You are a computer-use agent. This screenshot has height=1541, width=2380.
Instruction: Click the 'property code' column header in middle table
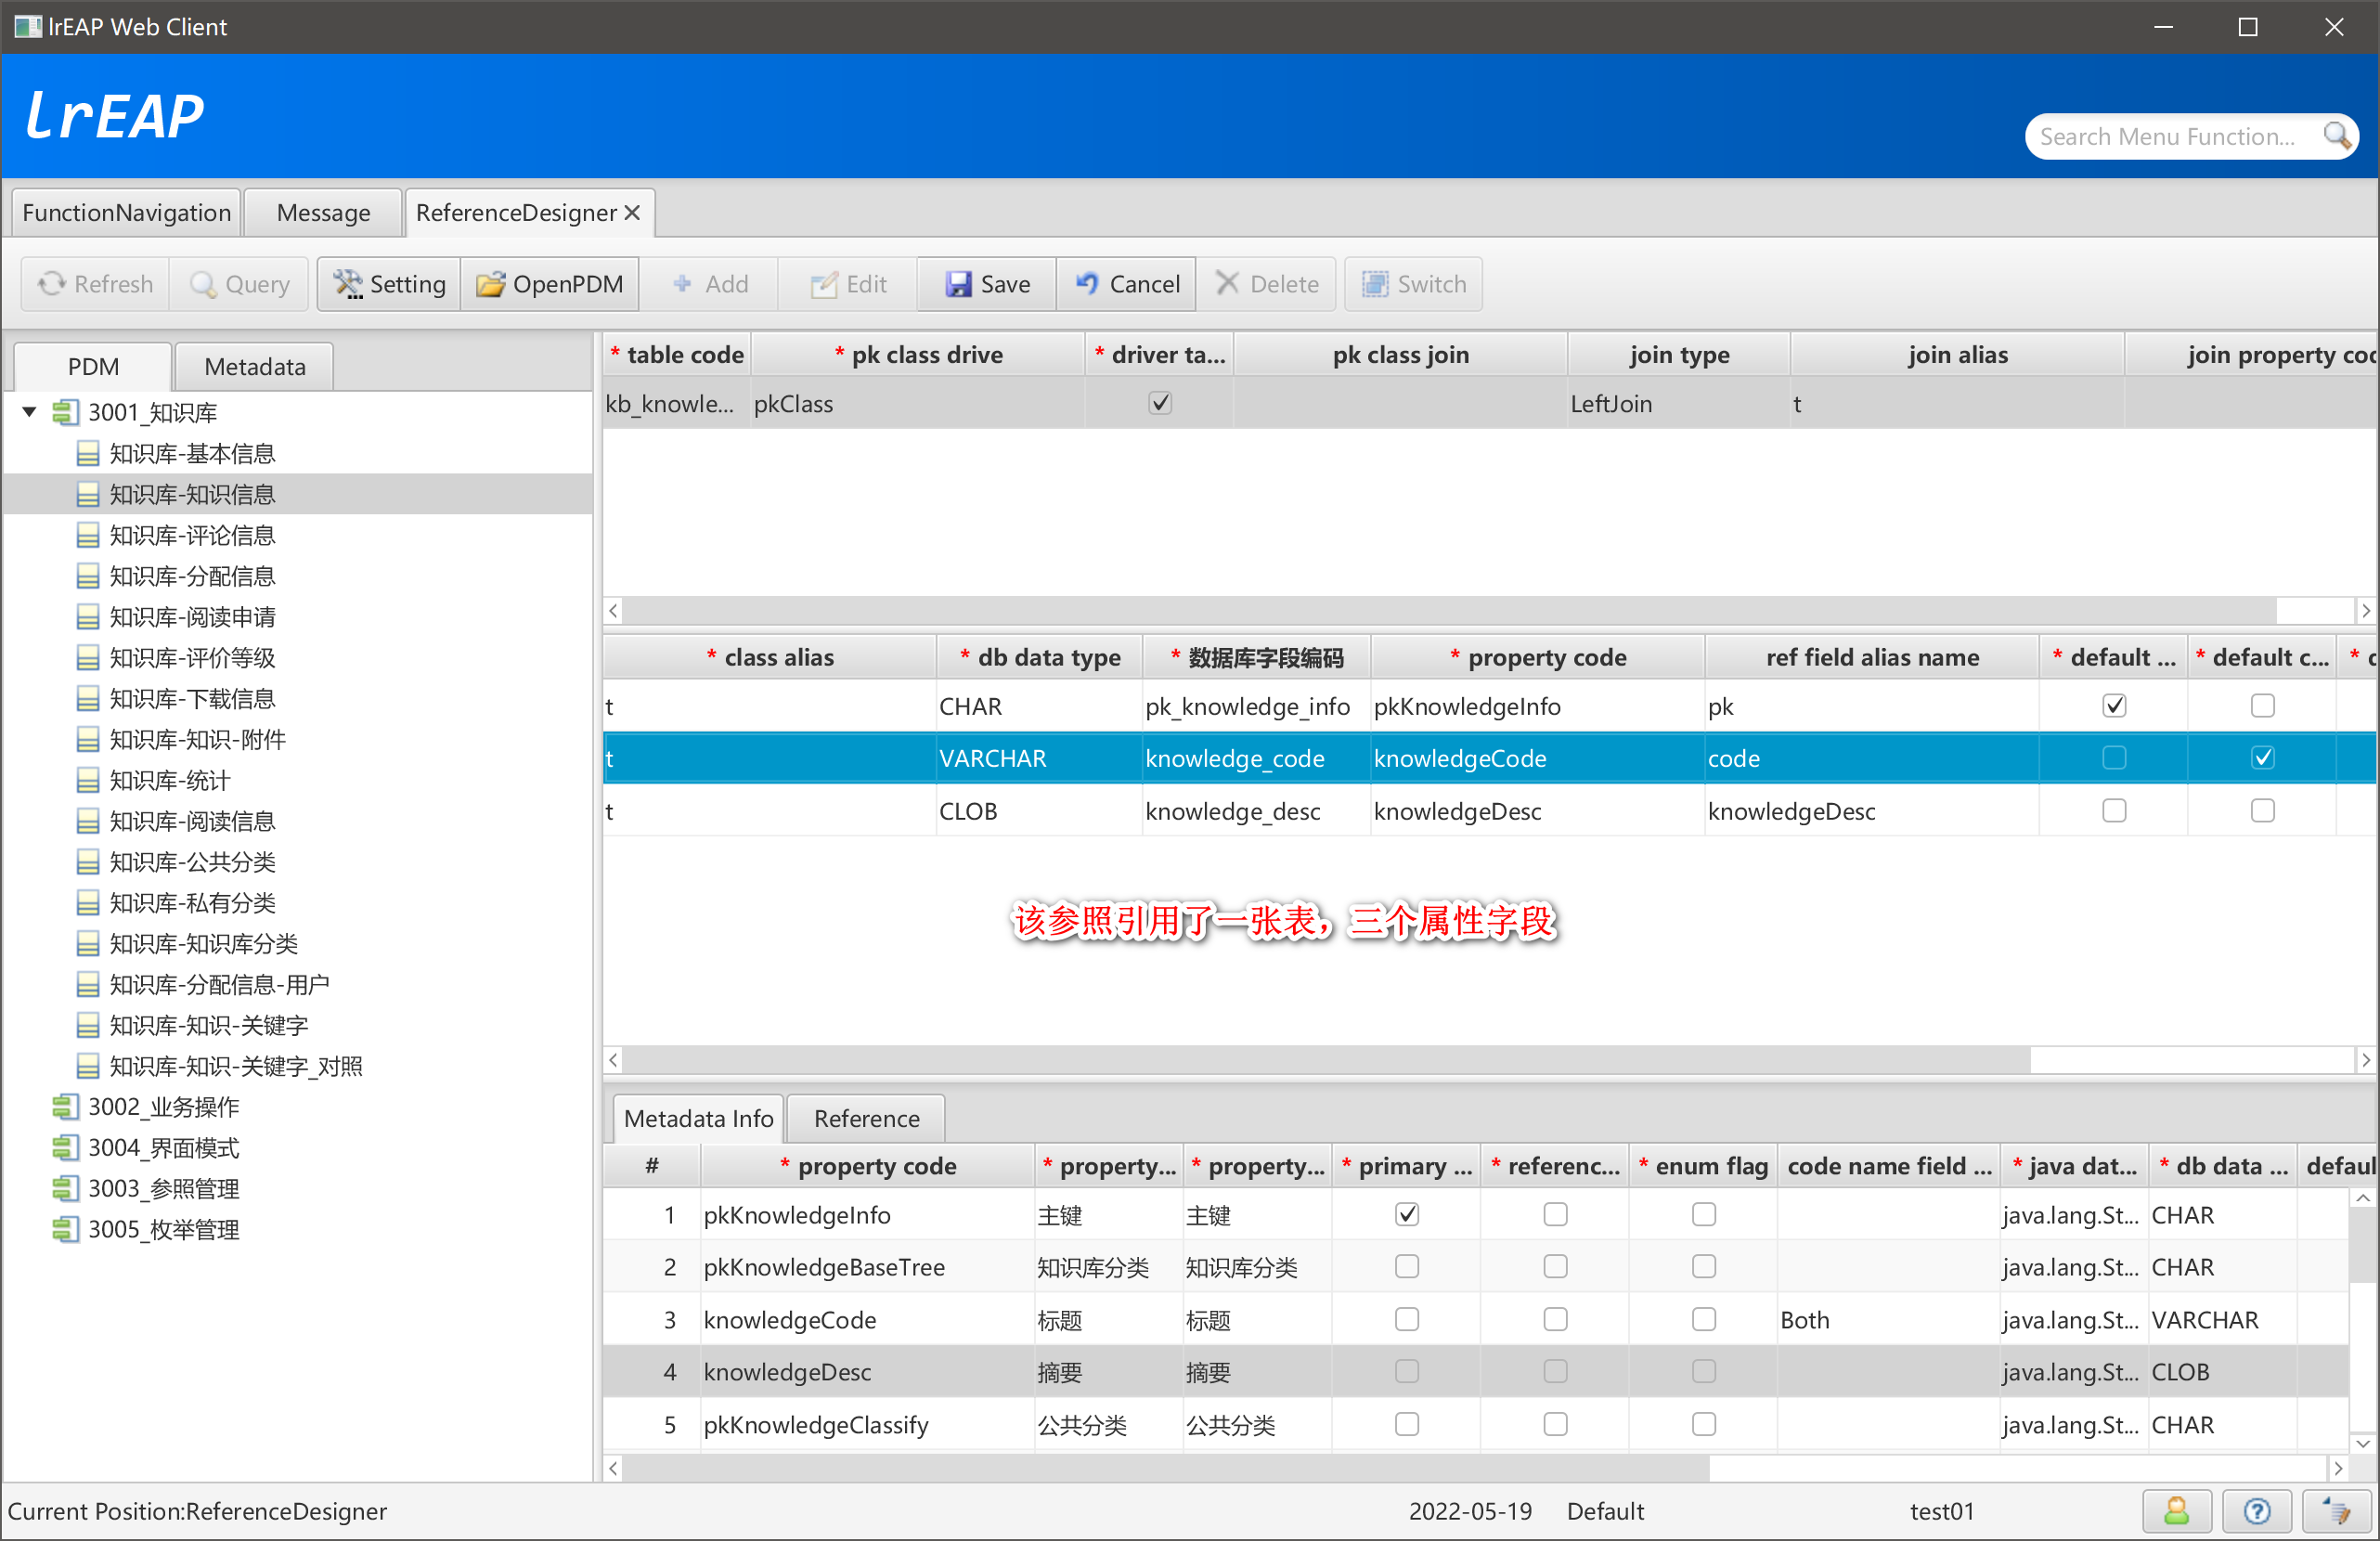[x=1537, y=656]
